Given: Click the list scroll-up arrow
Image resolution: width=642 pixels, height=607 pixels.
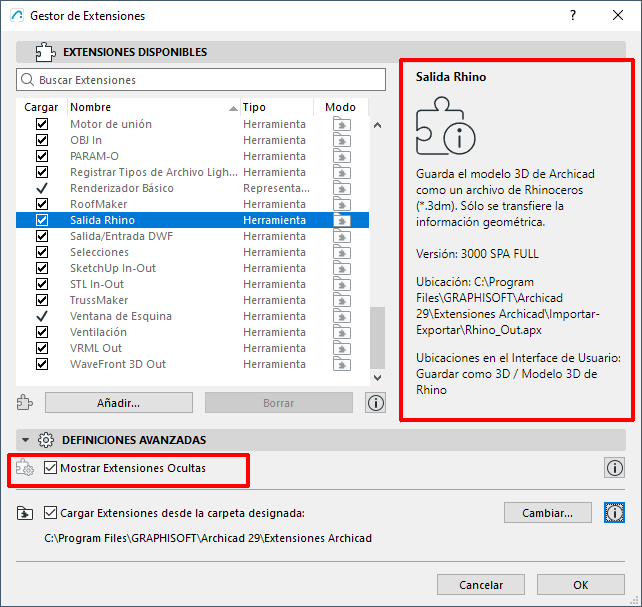Looking at the screenshot, I should pyautogui.click(x=378, y=125).
